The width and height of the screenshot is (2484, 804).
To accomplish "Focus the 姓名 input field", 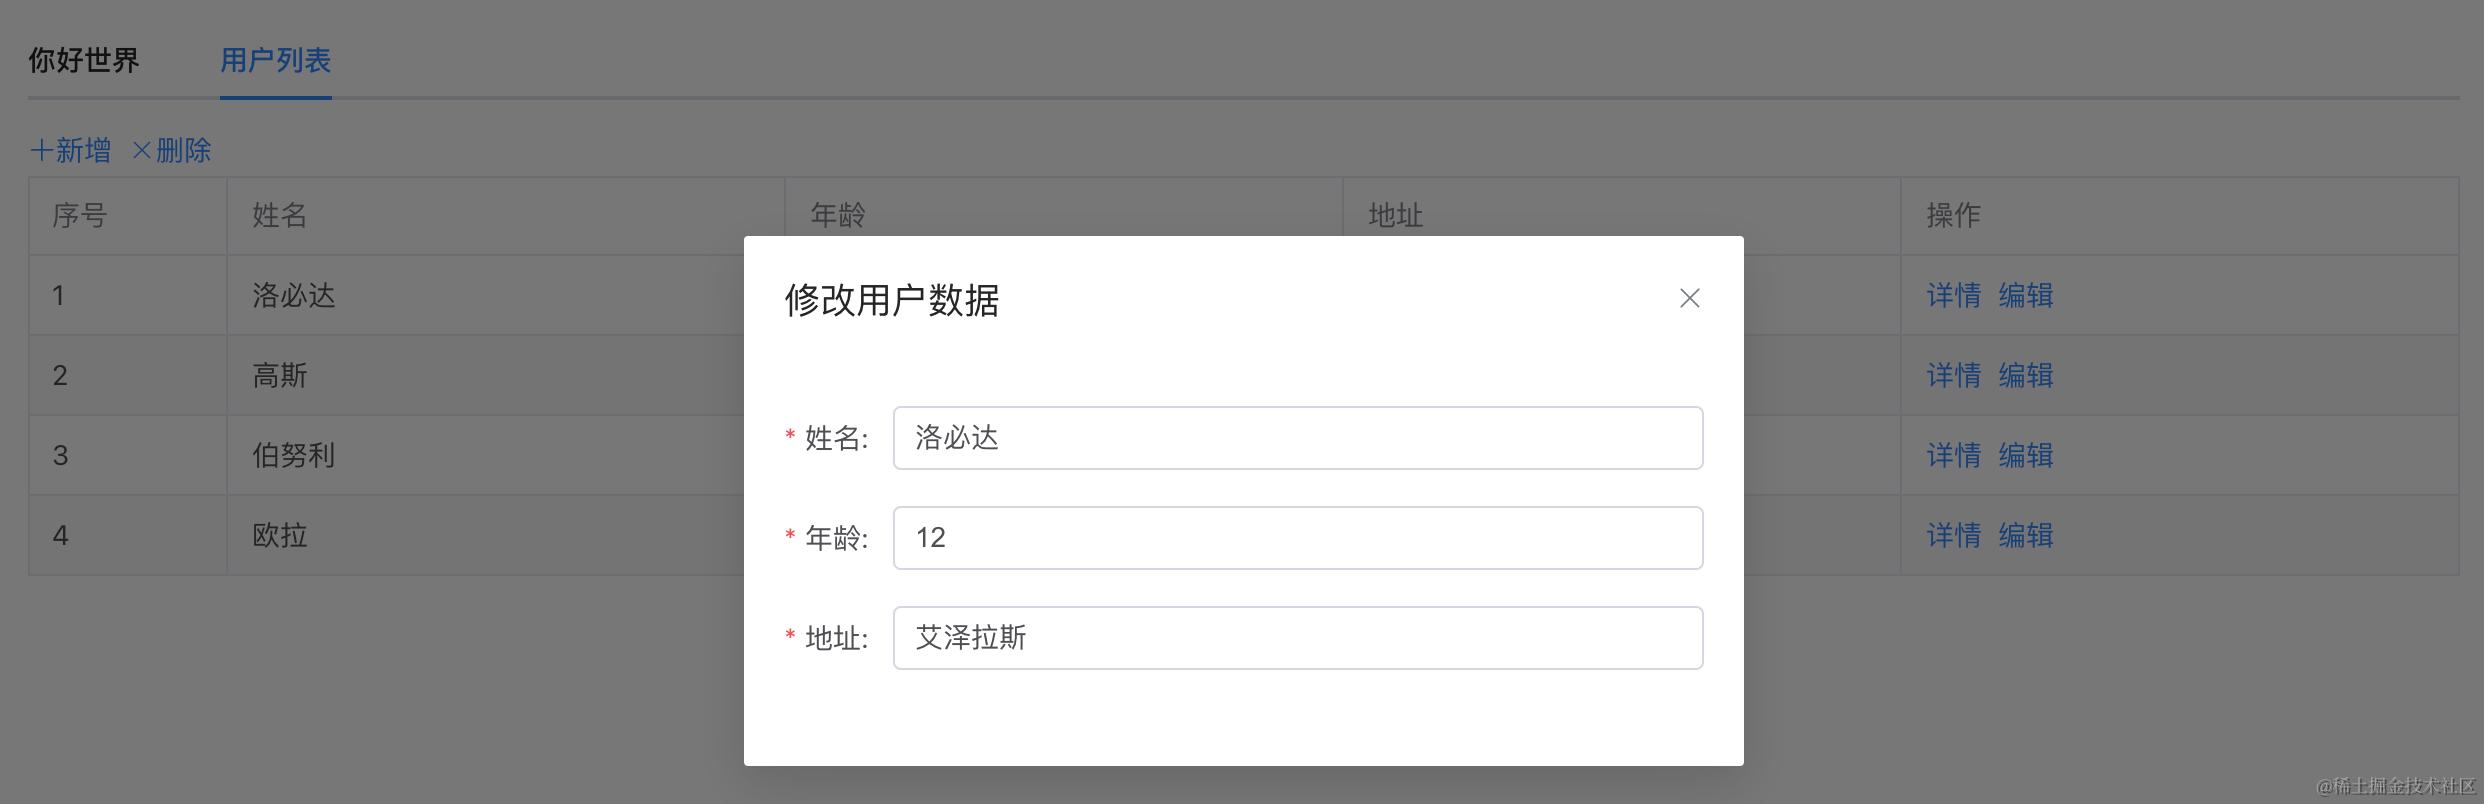I will coord(1297,438).
